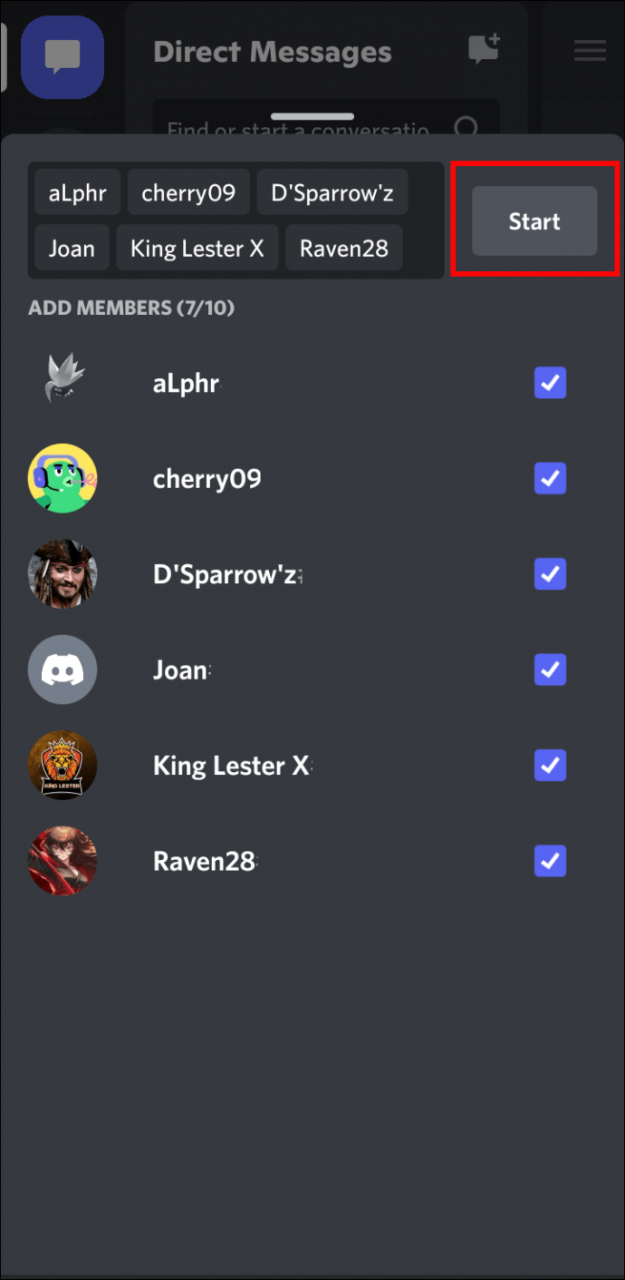Tap cherry09's green avatar
This screenshot has width=625, height=1280.
62,479
